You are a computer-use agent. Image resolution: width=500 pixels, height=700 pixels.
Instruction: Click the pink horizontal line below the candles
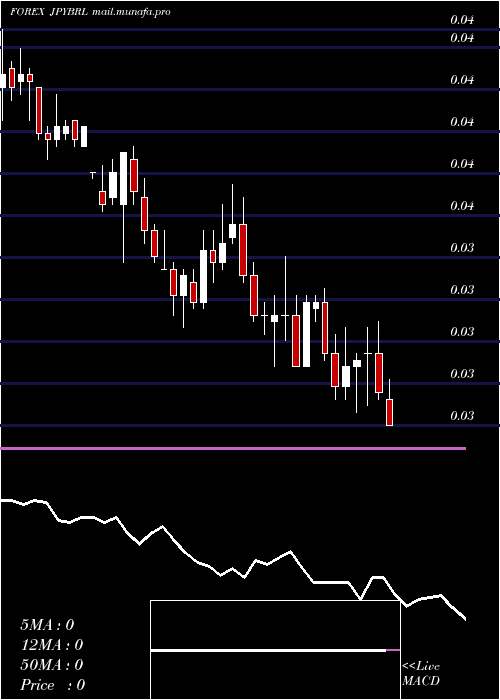pos(233,448)
